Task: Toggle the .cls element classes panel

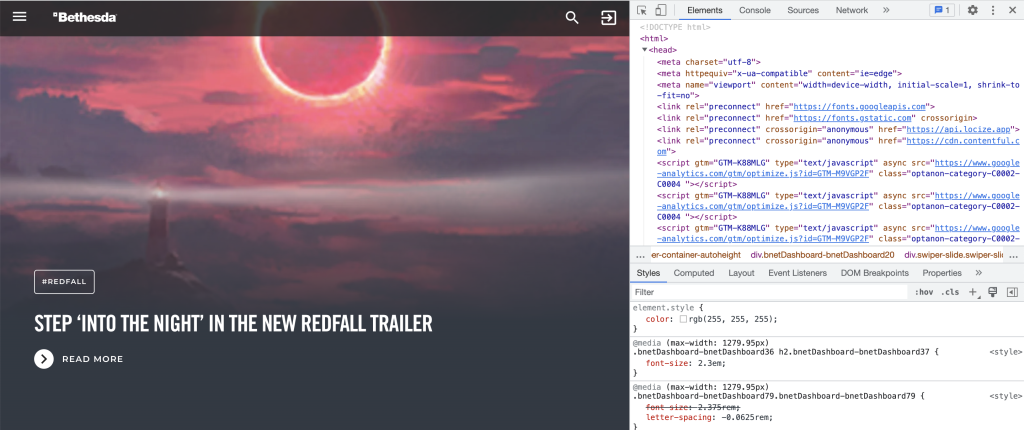Action: coord(950,292)
